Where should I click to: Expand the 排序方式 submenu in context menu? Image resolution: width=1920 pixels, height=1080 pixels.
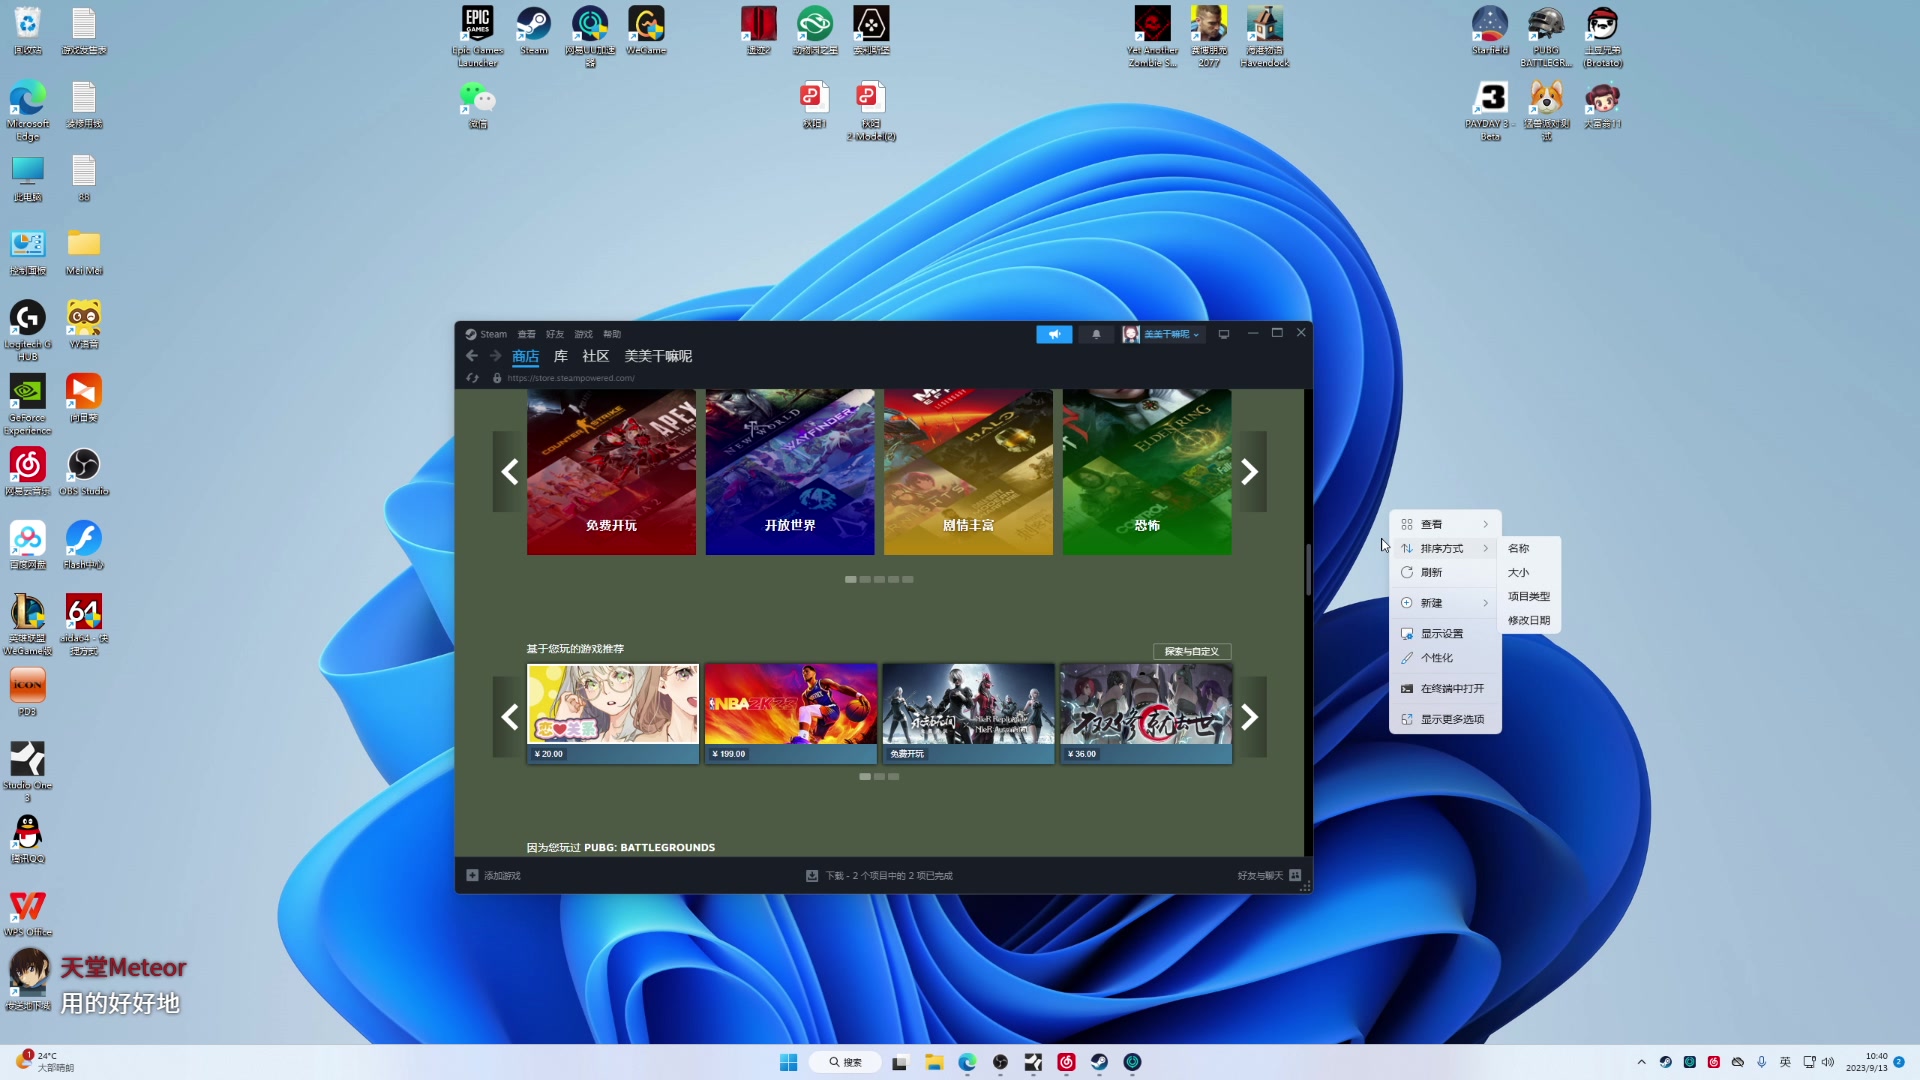tap(1445, 548)
